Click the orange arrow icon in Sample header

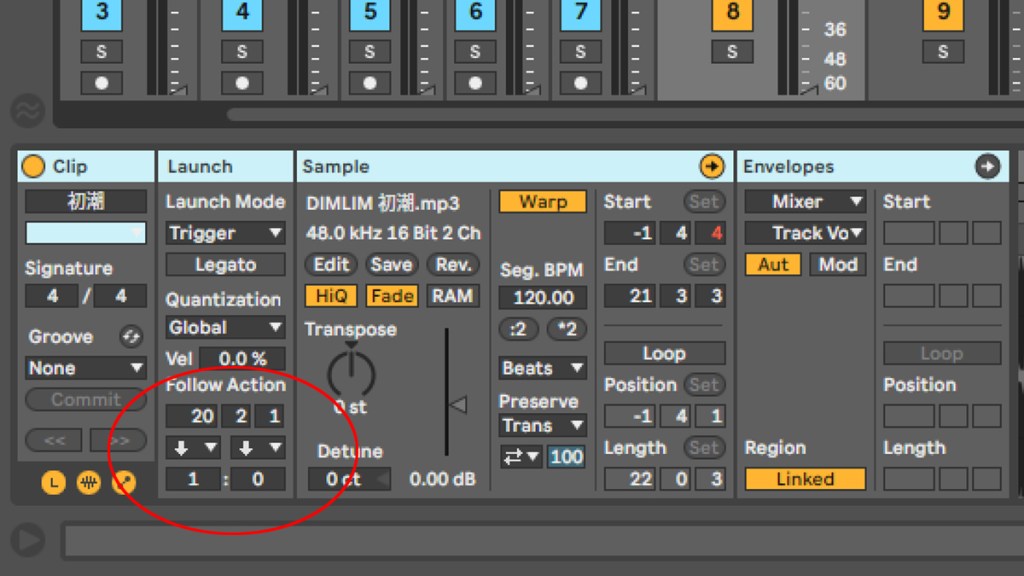[x=711, y=167]
